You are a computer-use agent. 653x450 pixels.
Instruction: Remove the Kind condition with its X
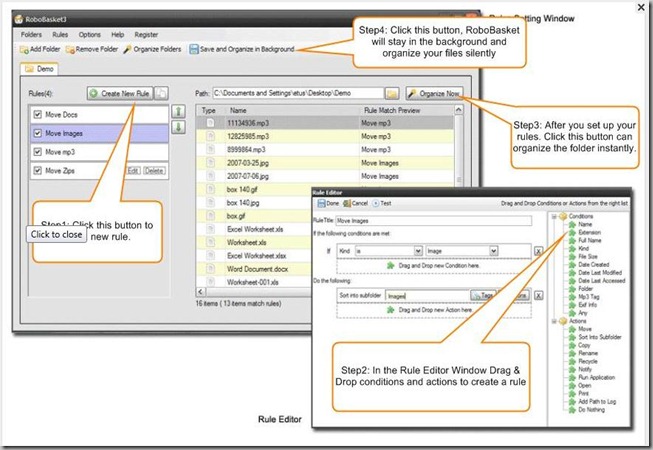(x=538, y=251)
